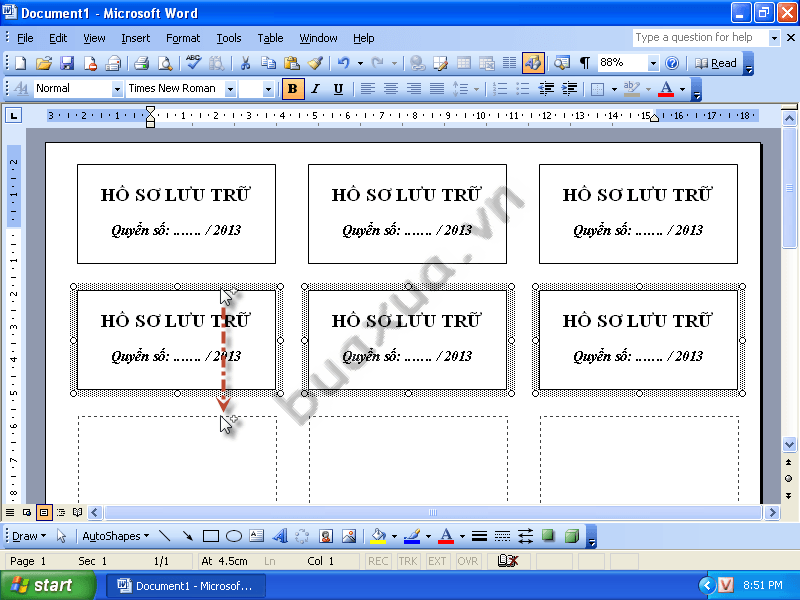This screenshot has height=600, width=800.
Task: Open a file with the folder icon
Action: [44, 63]
